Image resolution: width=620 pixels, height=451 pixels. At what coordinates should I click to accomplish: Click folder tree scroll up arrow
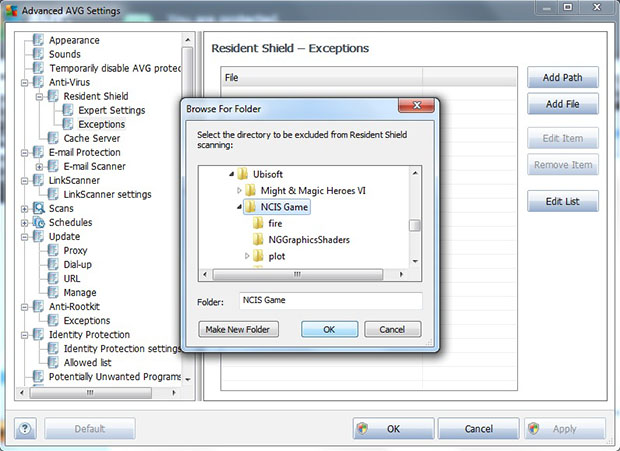tap(415, 173)
